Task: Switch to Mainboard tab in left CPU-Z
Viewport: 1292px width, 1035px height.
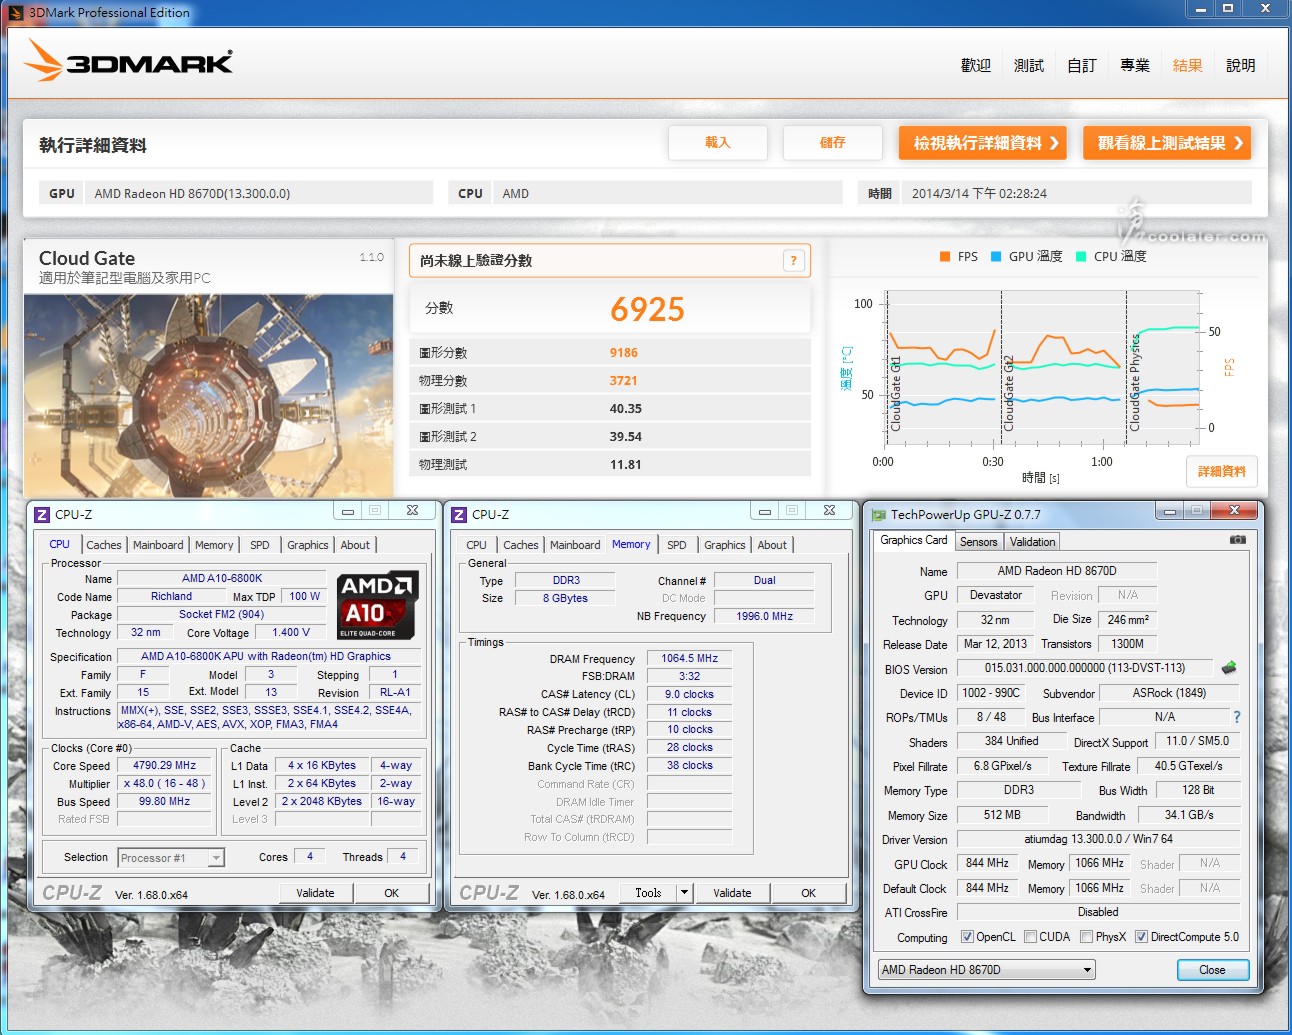Action: [158, 545]
